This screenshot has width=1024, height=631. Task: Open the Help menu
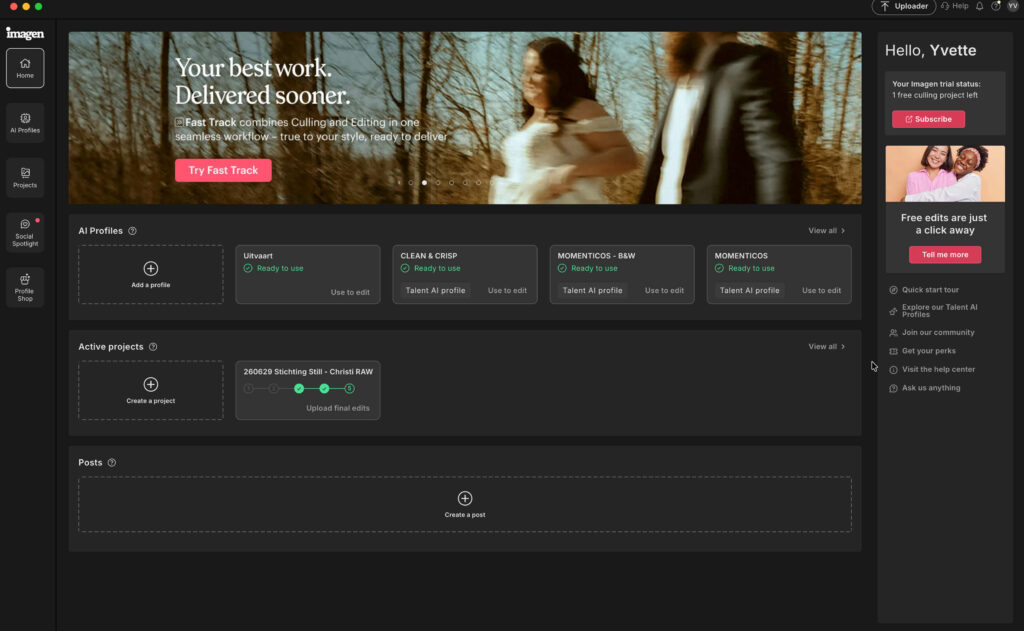pyautogui.click(x=955, y=6)
